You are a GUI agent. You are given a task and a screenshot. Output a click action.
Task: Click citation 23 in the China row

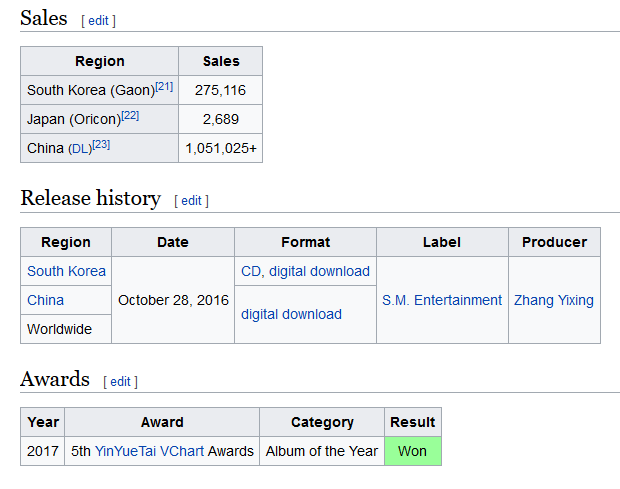coord(101,146)
